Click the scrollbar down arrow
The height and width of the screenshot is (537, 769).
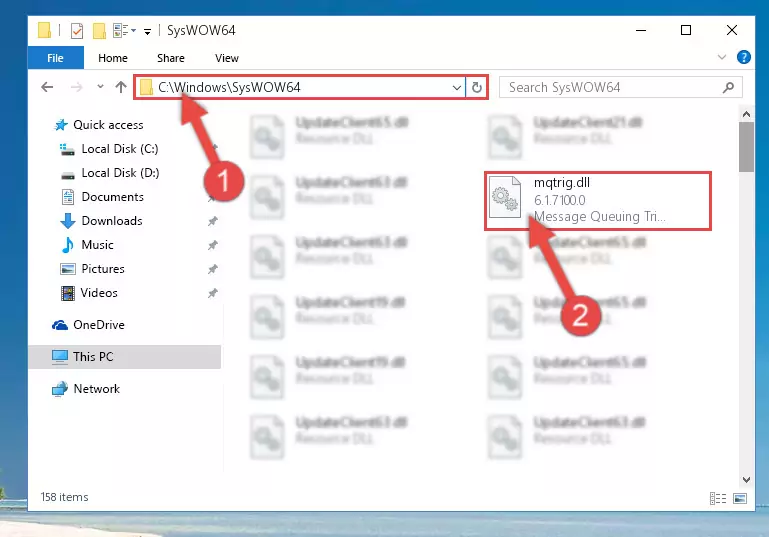point(746,480)
